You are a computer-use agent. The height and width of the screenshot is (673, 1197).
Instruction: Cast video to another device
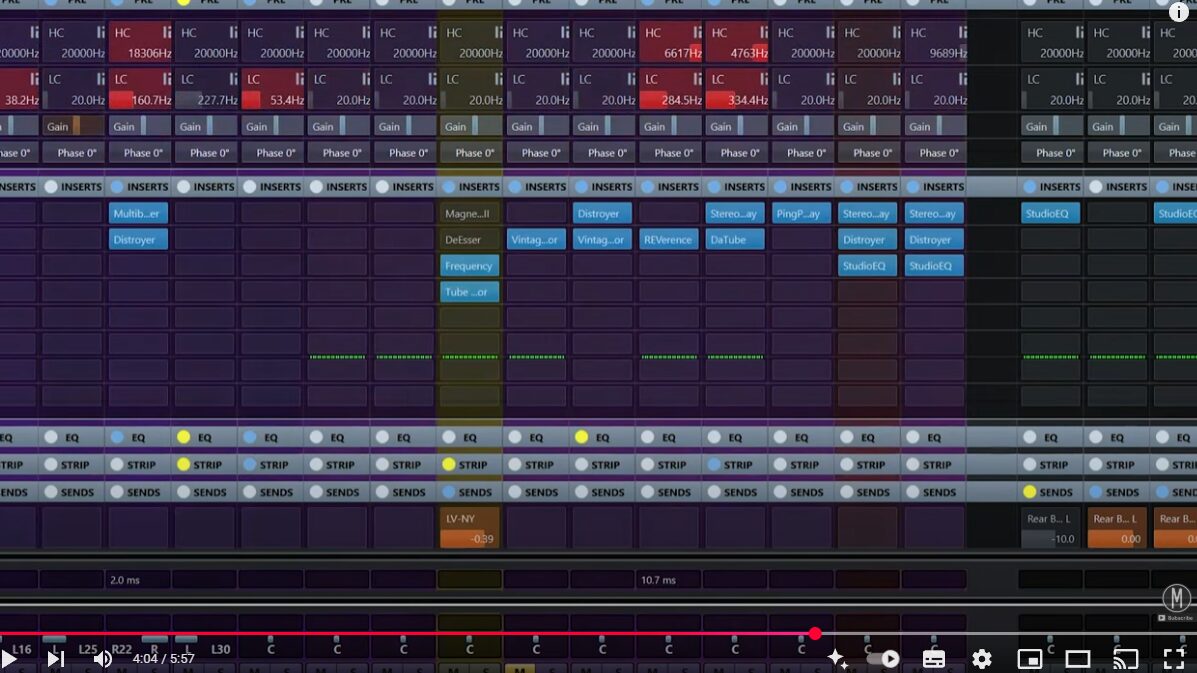point(1125,658)
